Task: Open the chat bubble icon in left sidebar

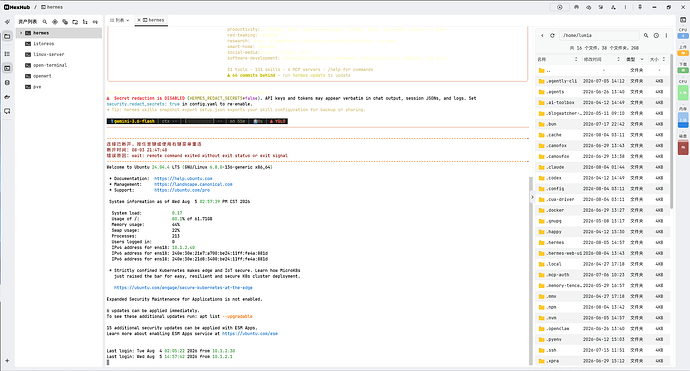Action: coord(7,111)
